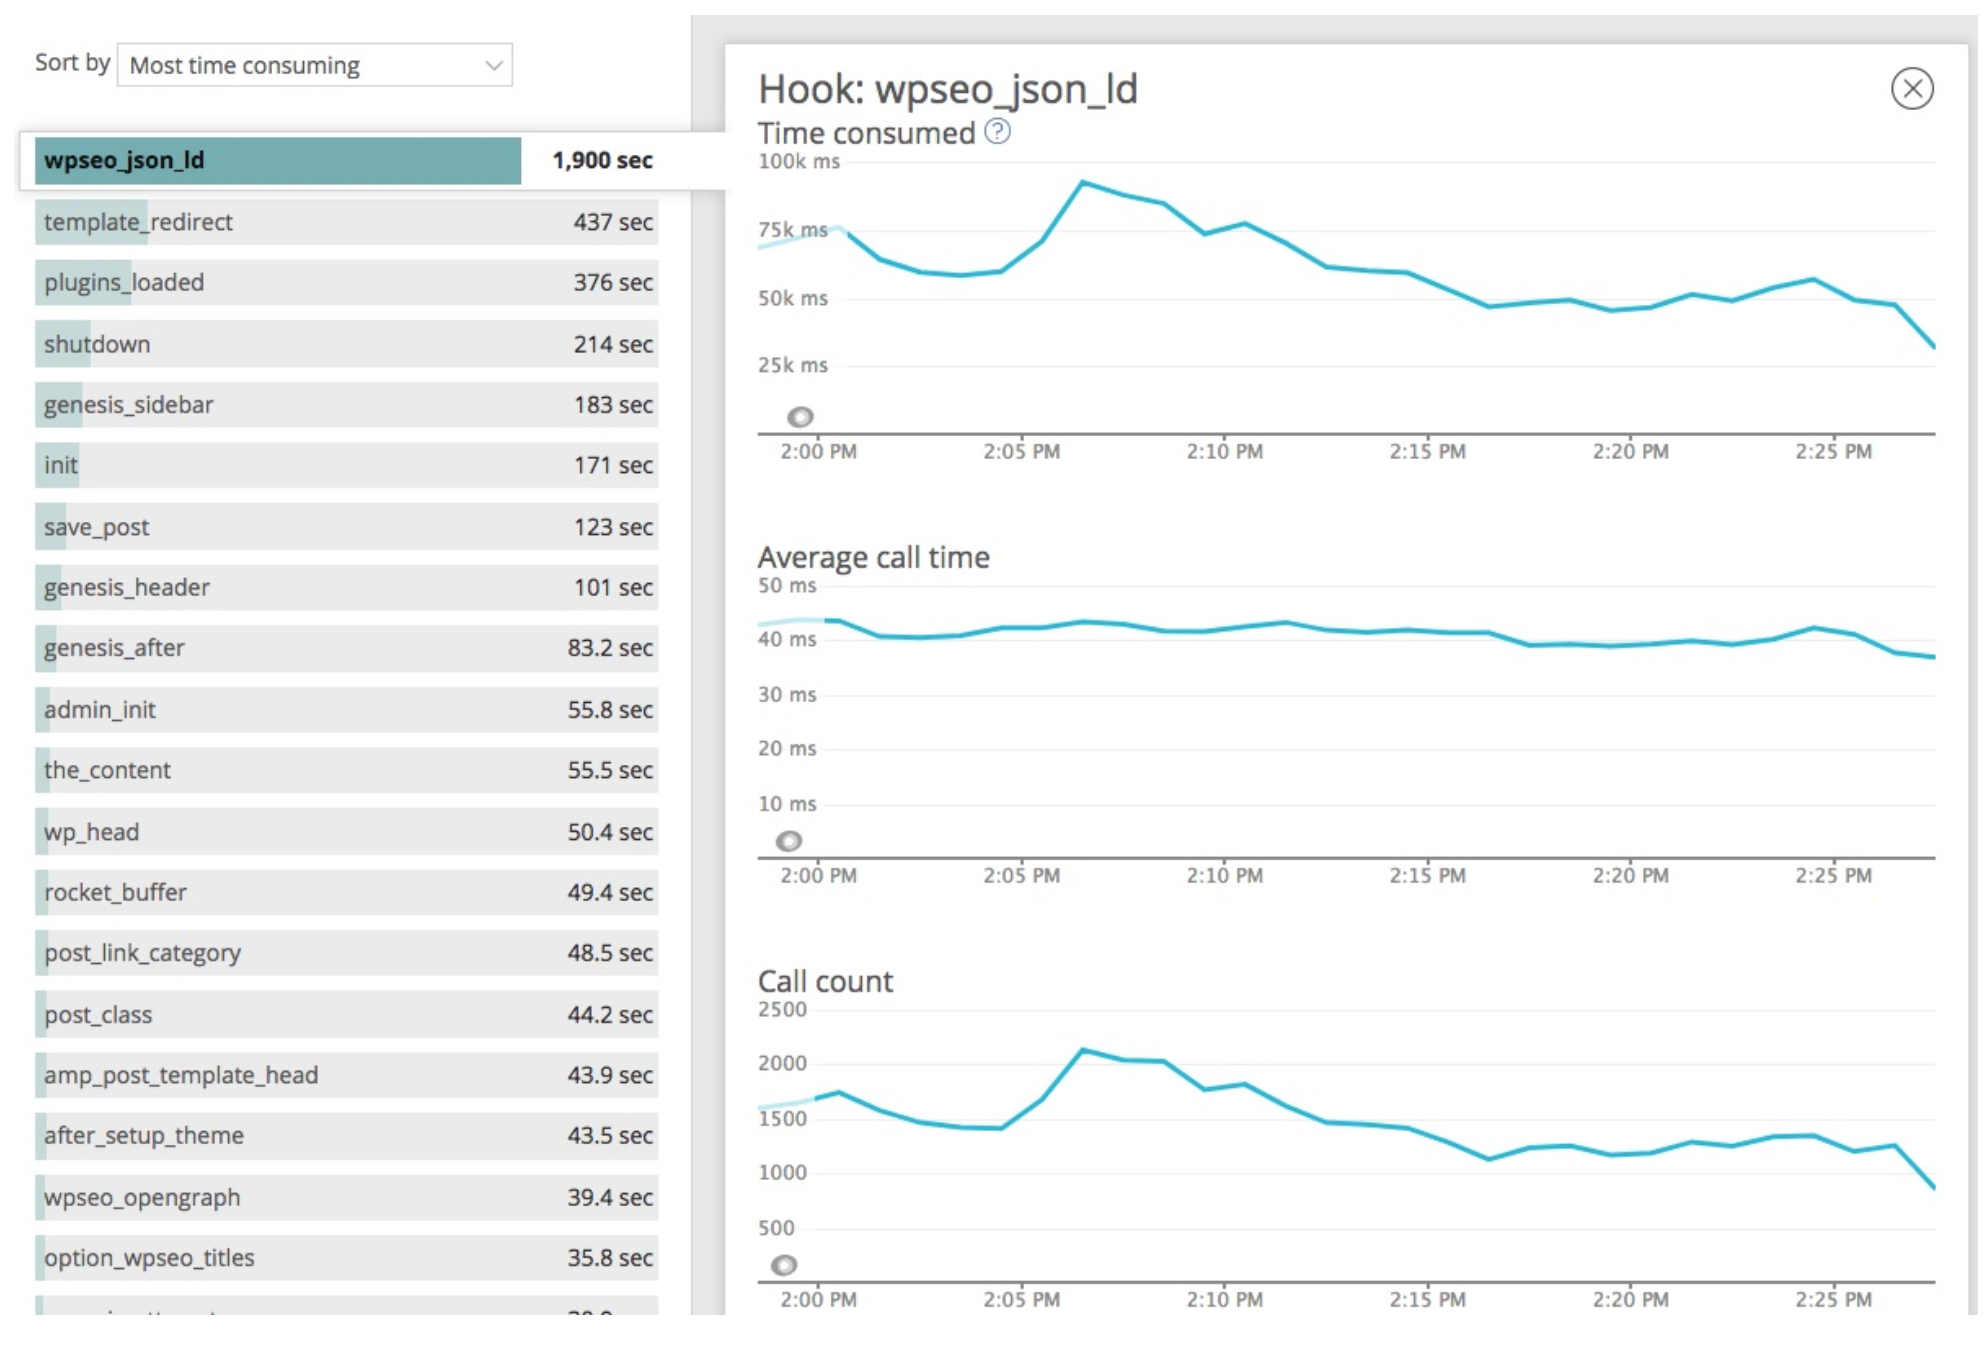This screenshot has height=1348, width=1986.
Task: Select the post_link_category hook row
Action: [346, 954]
